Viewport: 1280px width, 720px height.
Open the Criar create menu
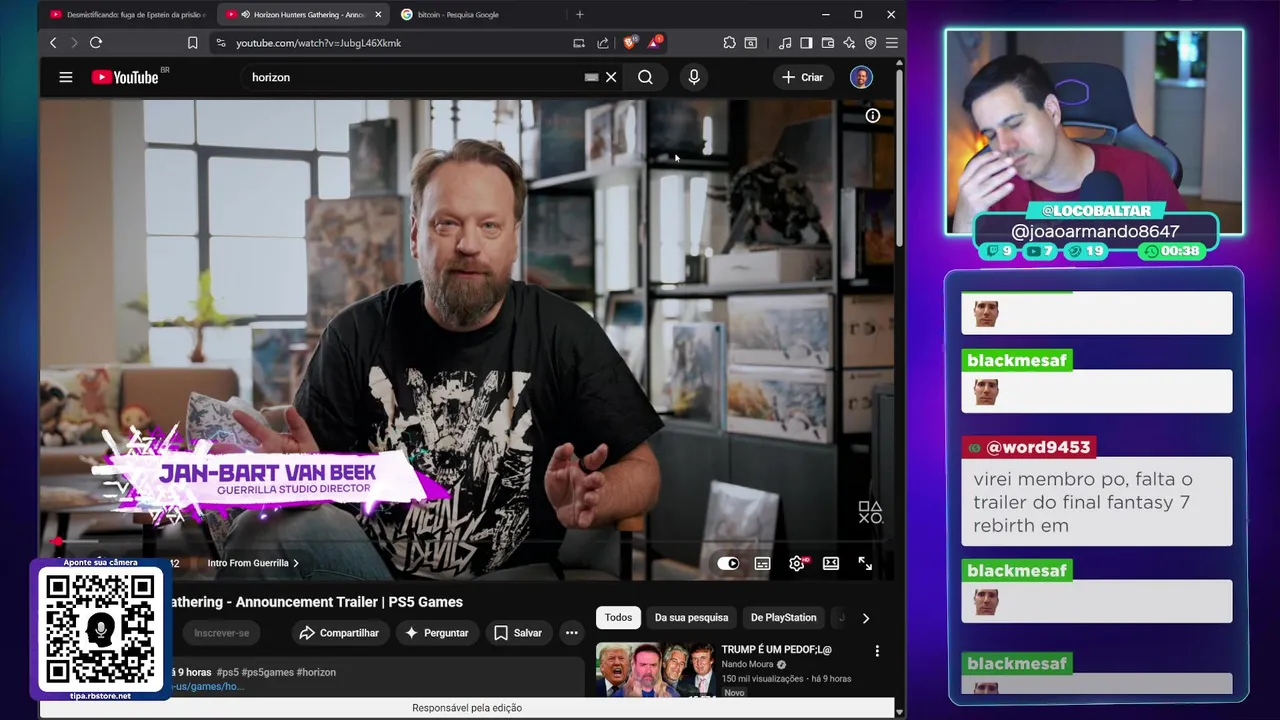803,77
